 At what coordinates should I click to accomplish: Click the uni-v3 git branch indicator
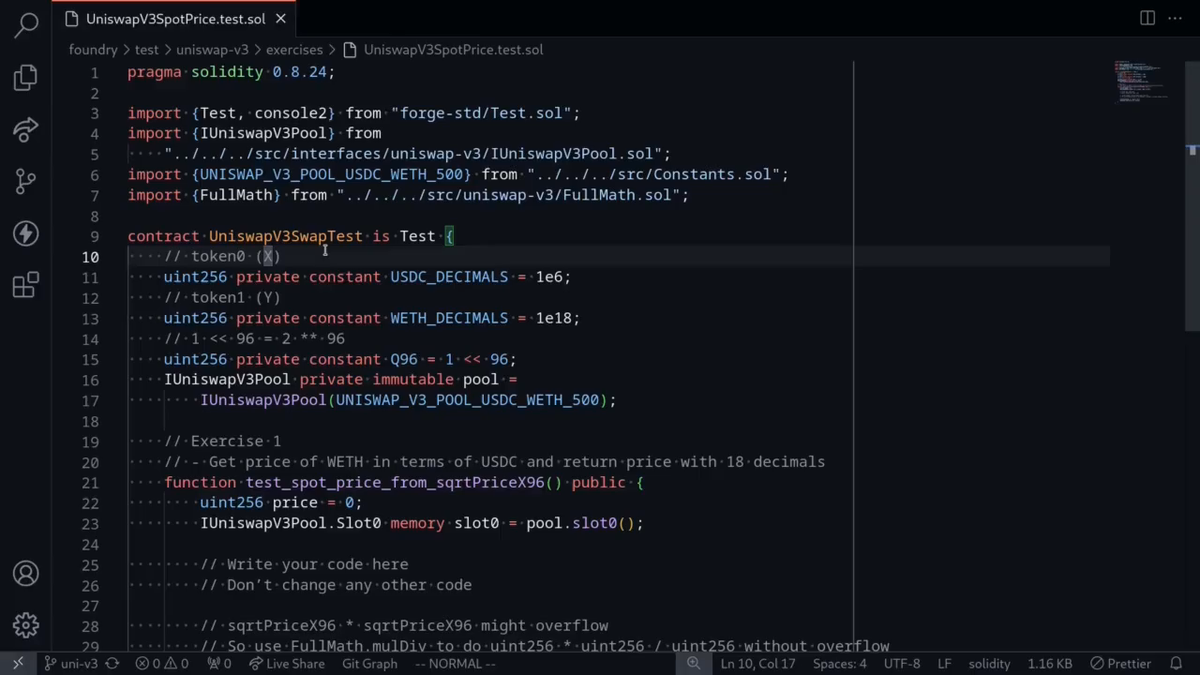point(71,663)
